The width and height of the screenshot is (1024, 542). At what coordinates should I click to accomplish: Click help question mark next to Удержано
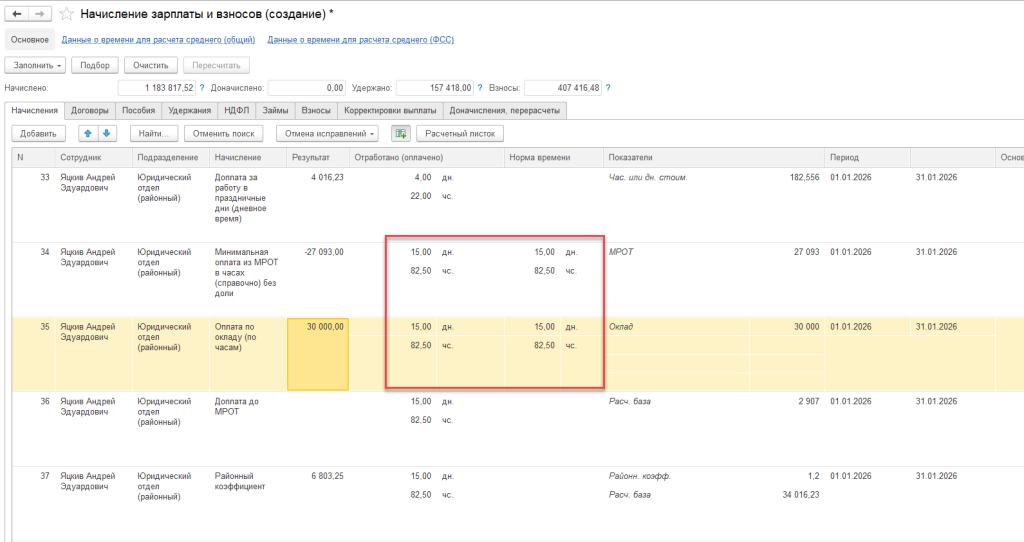click(x=480, y=88)
